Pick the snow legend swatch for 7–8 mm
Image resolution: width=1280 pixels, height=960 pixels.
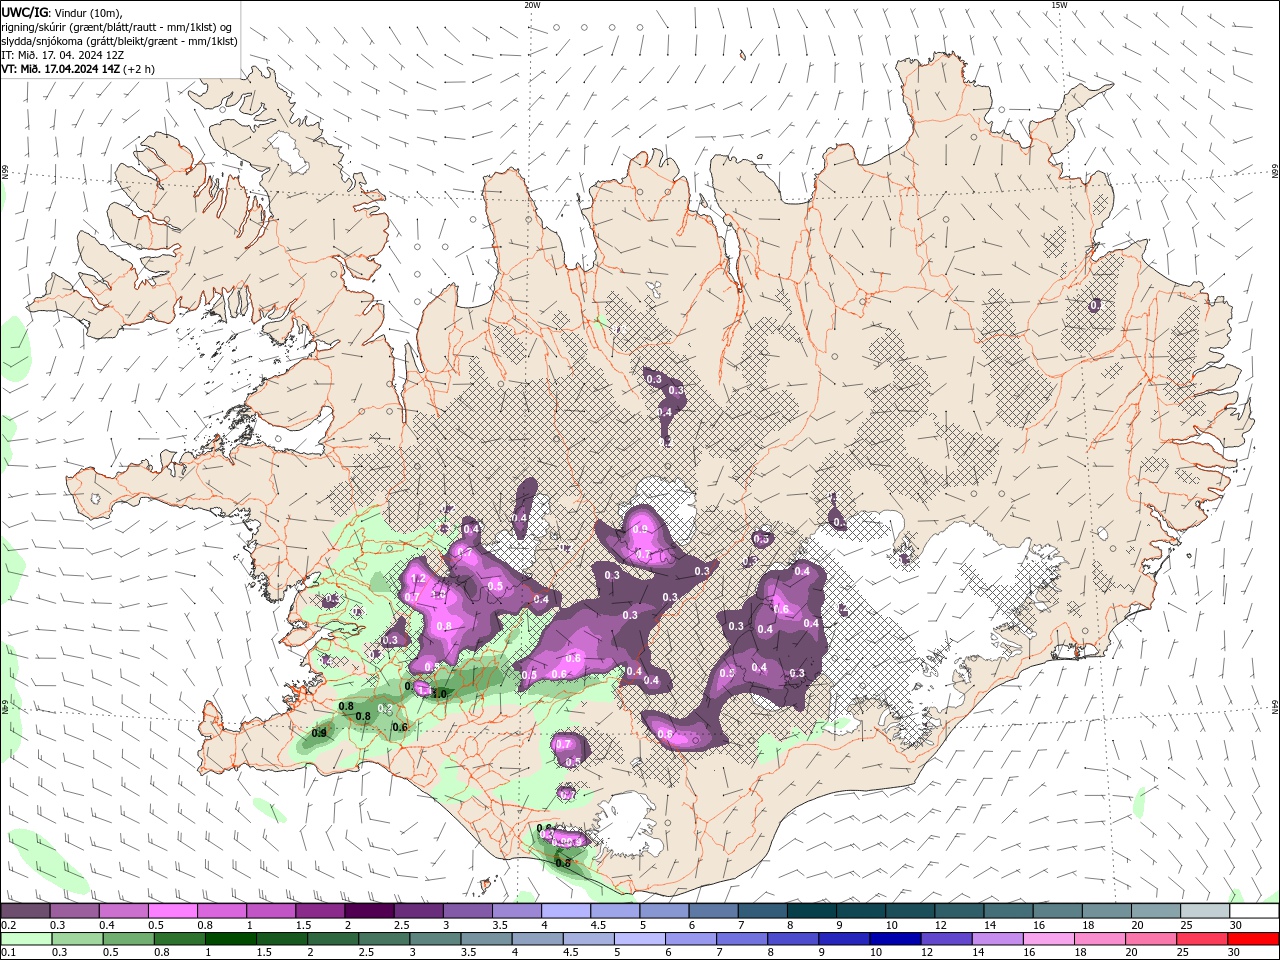(761, 911)
